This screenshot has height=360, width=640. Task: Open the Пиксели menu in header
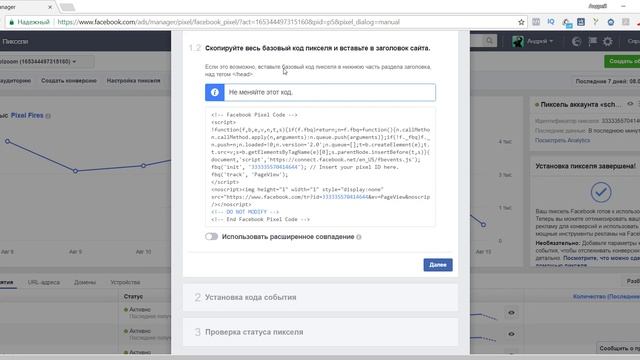15,41
